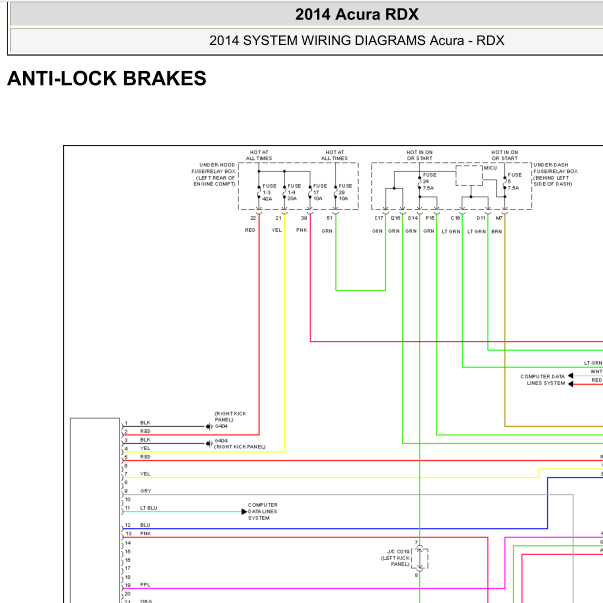Click the "G404 (RIGHT KICK PANEL)" label below pin 3 wire
Screen dimensions: 603x603
pyautogui.click(x=240, y=443)
